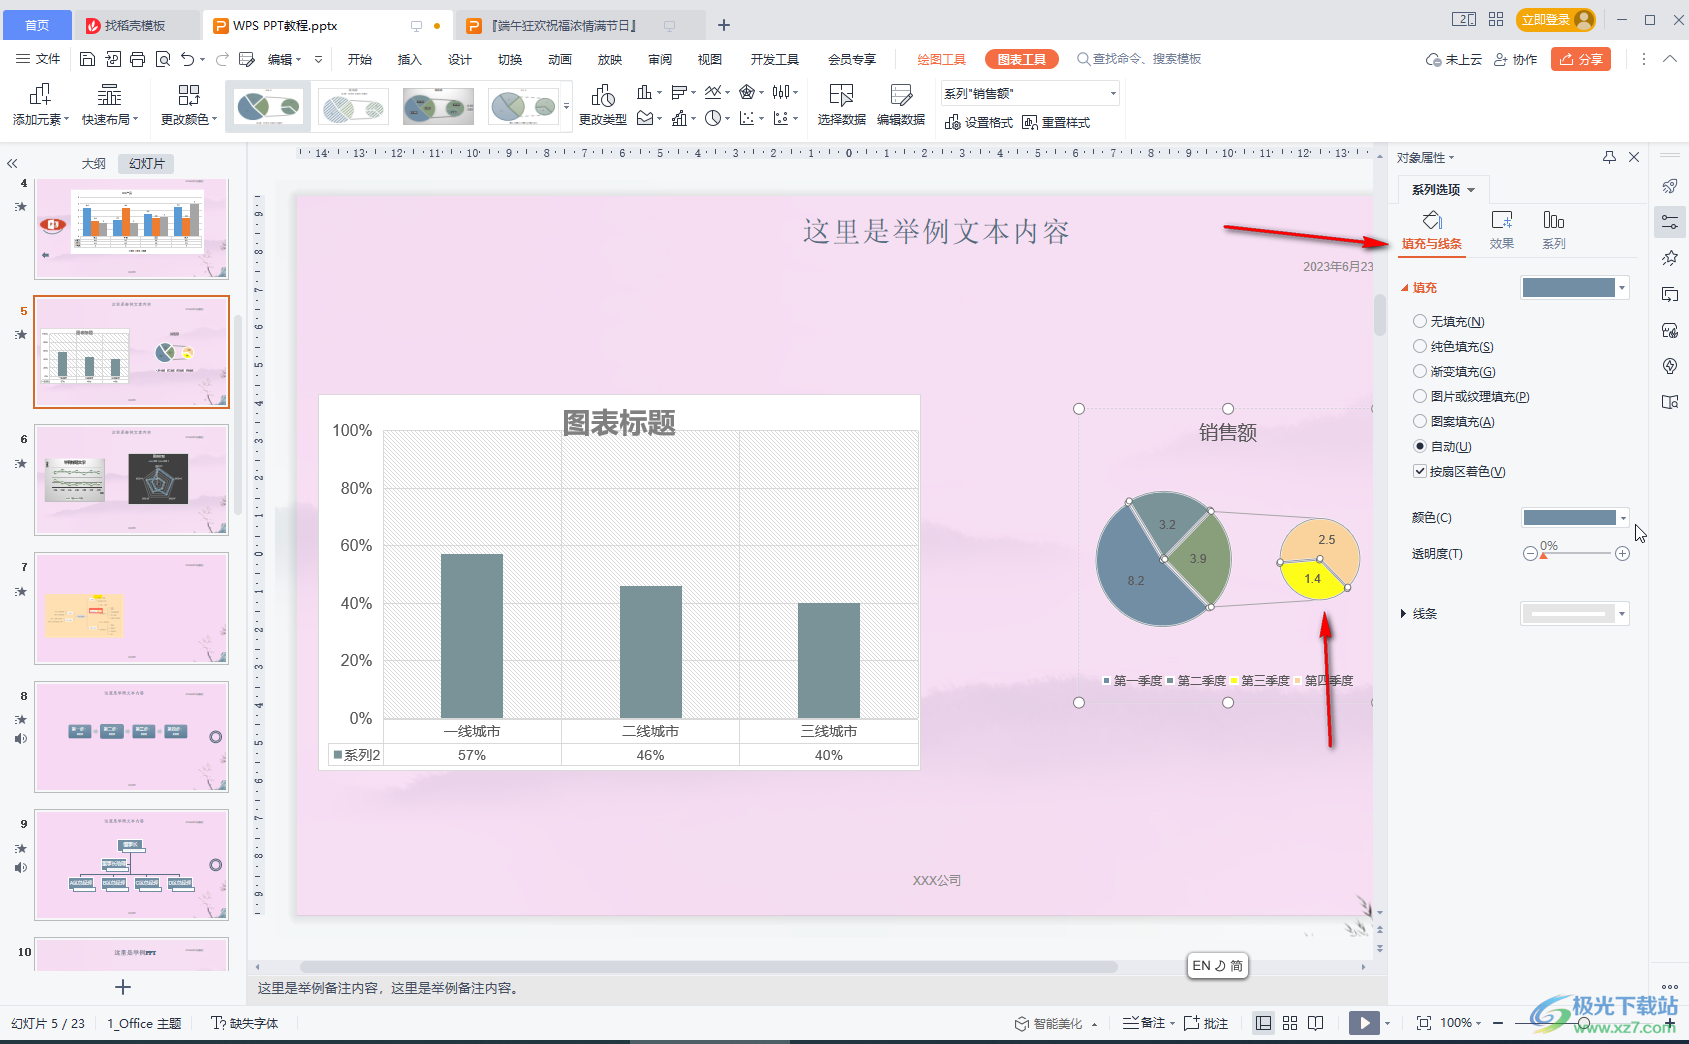The height and width of the screenshot is (1044, 1689).
Task: Open the Design (设计) ribbon tab
Action: (x=460, y=59)
